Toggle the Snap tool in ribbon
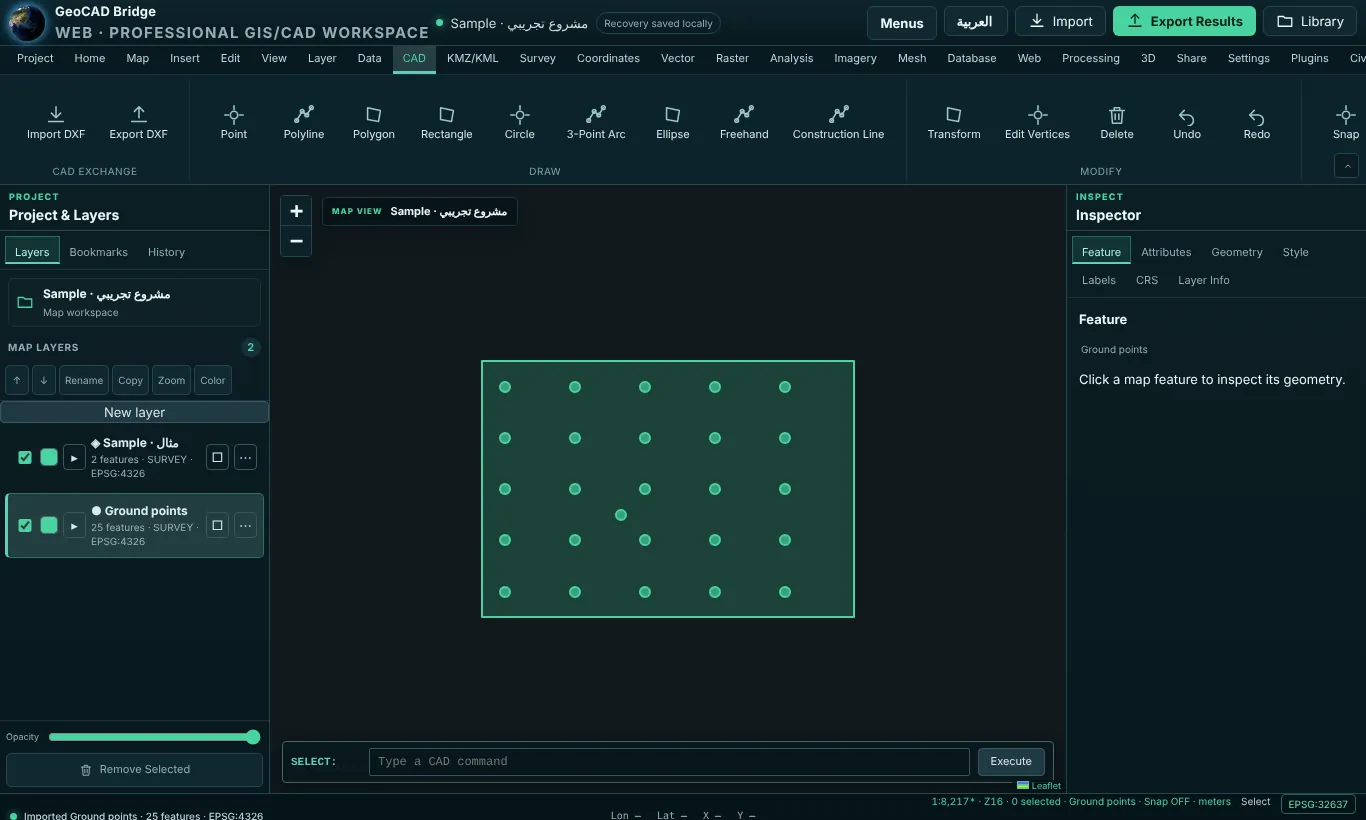Image resolution: width=1366 pixels, height=820 pixels. 1346,123
